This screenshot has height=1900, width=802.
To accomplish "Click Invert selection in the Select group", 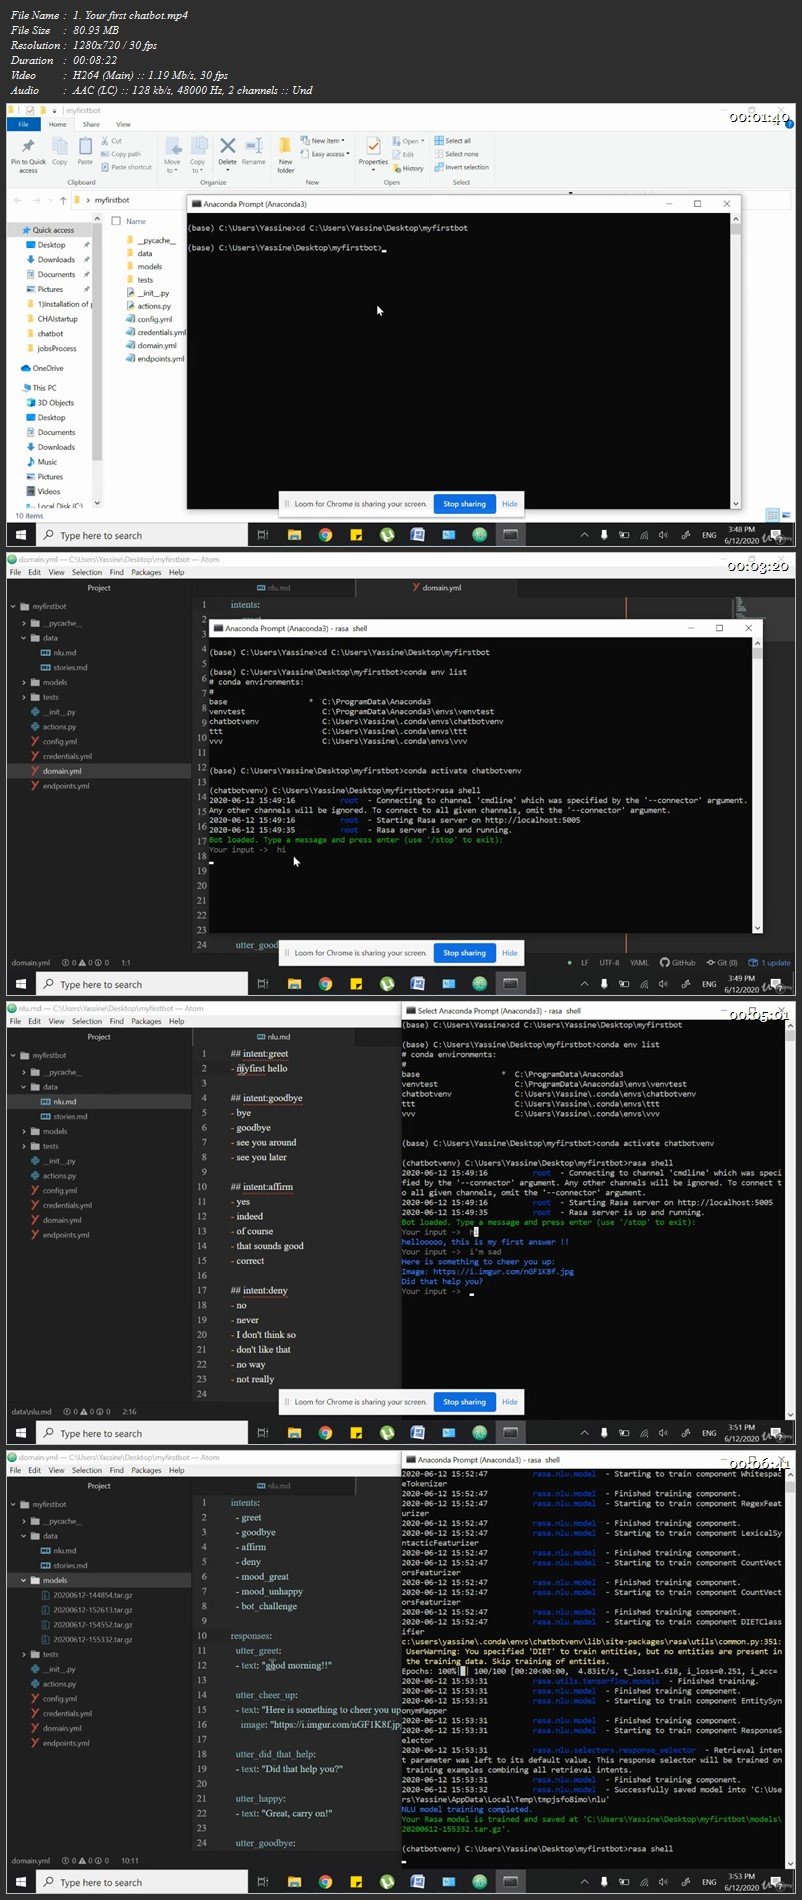I will click(461, 167).
